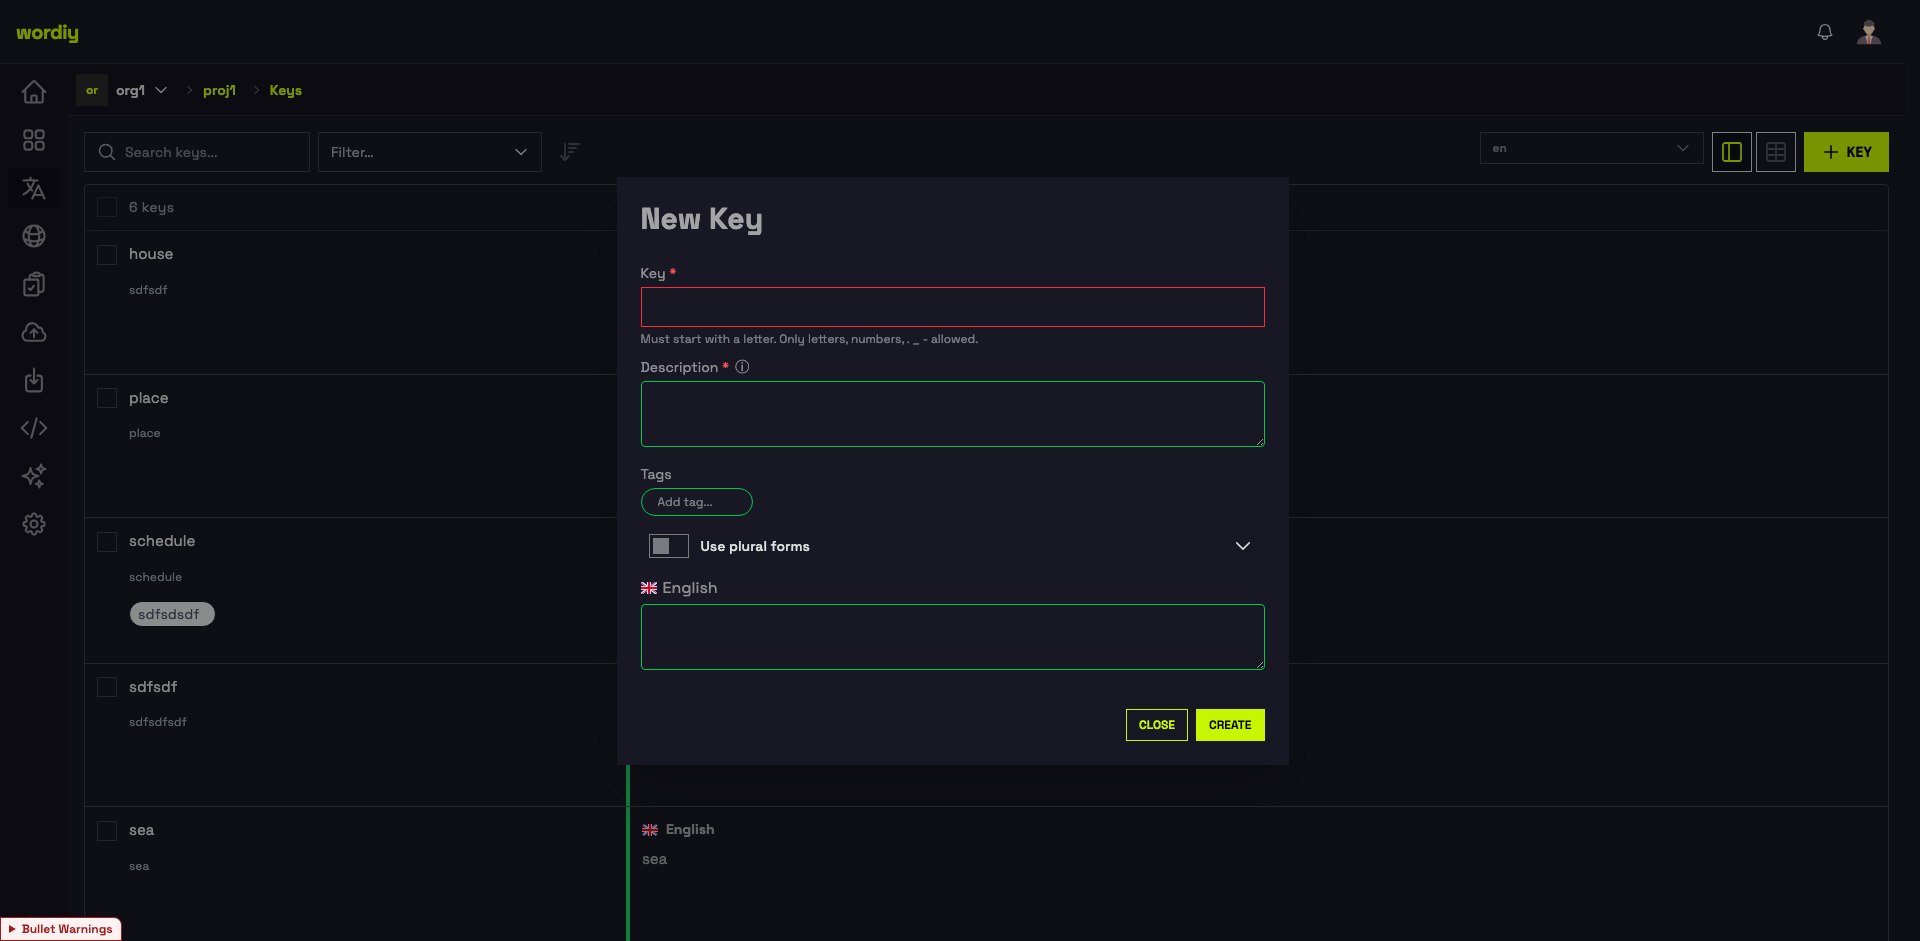Check the house key checkbox
This screenshot has width=1920, height=941.
tap(107, 255)
